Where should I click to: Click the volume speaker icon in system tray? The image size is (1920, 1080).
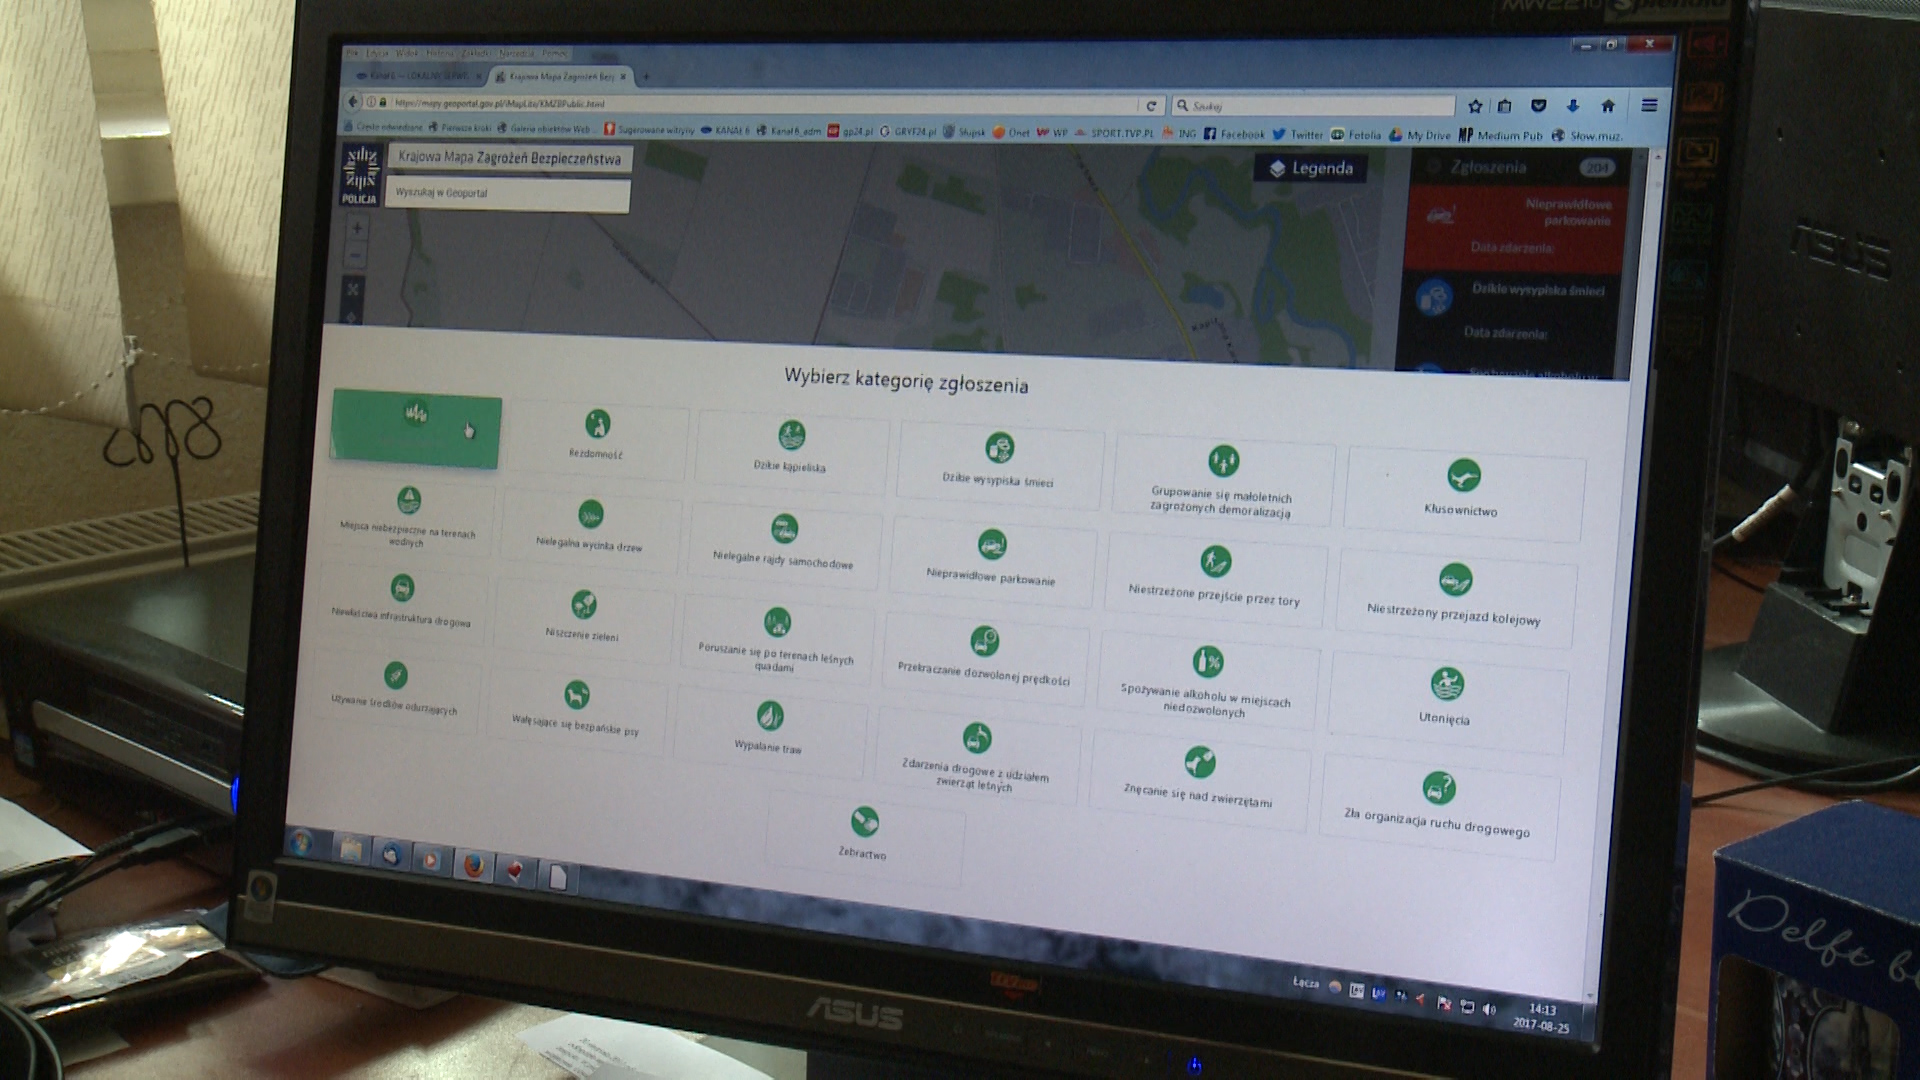(x=1490, y=1010)
